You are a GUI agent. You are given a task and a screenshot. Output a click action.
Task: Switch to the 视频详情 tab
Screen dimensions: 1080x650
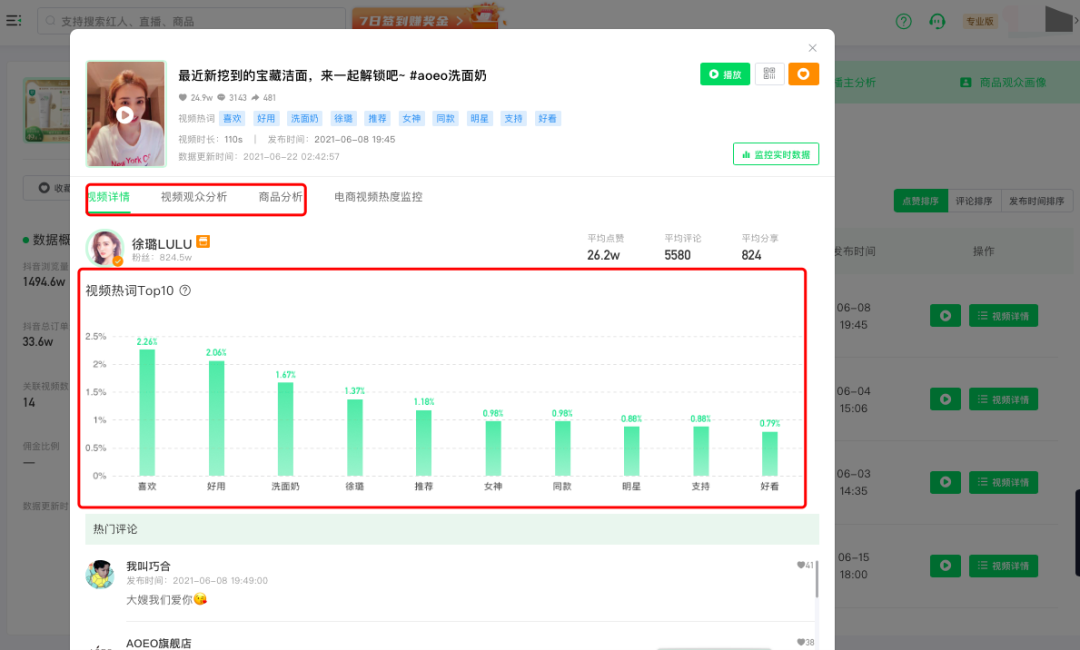click(109, 197)
